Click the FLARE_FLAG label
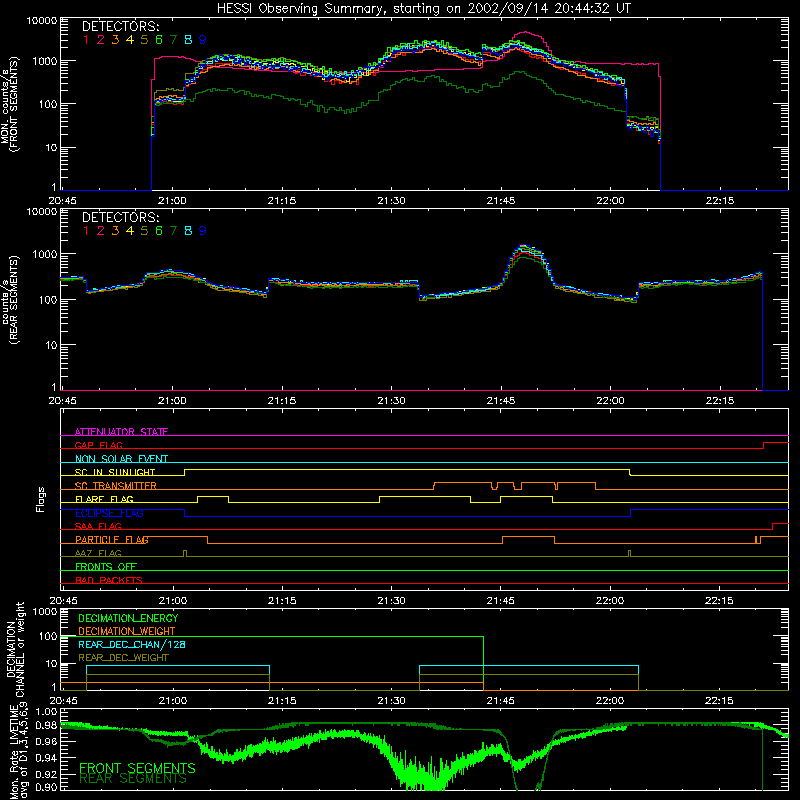800x800 pixels. [x=104, y=499]
